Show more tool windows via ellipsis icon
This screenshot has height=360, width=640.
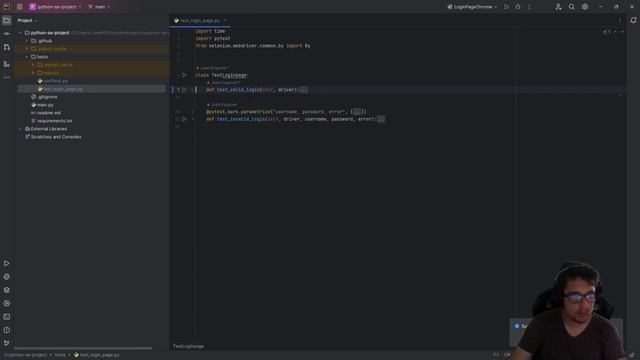[x=7, y=77]
